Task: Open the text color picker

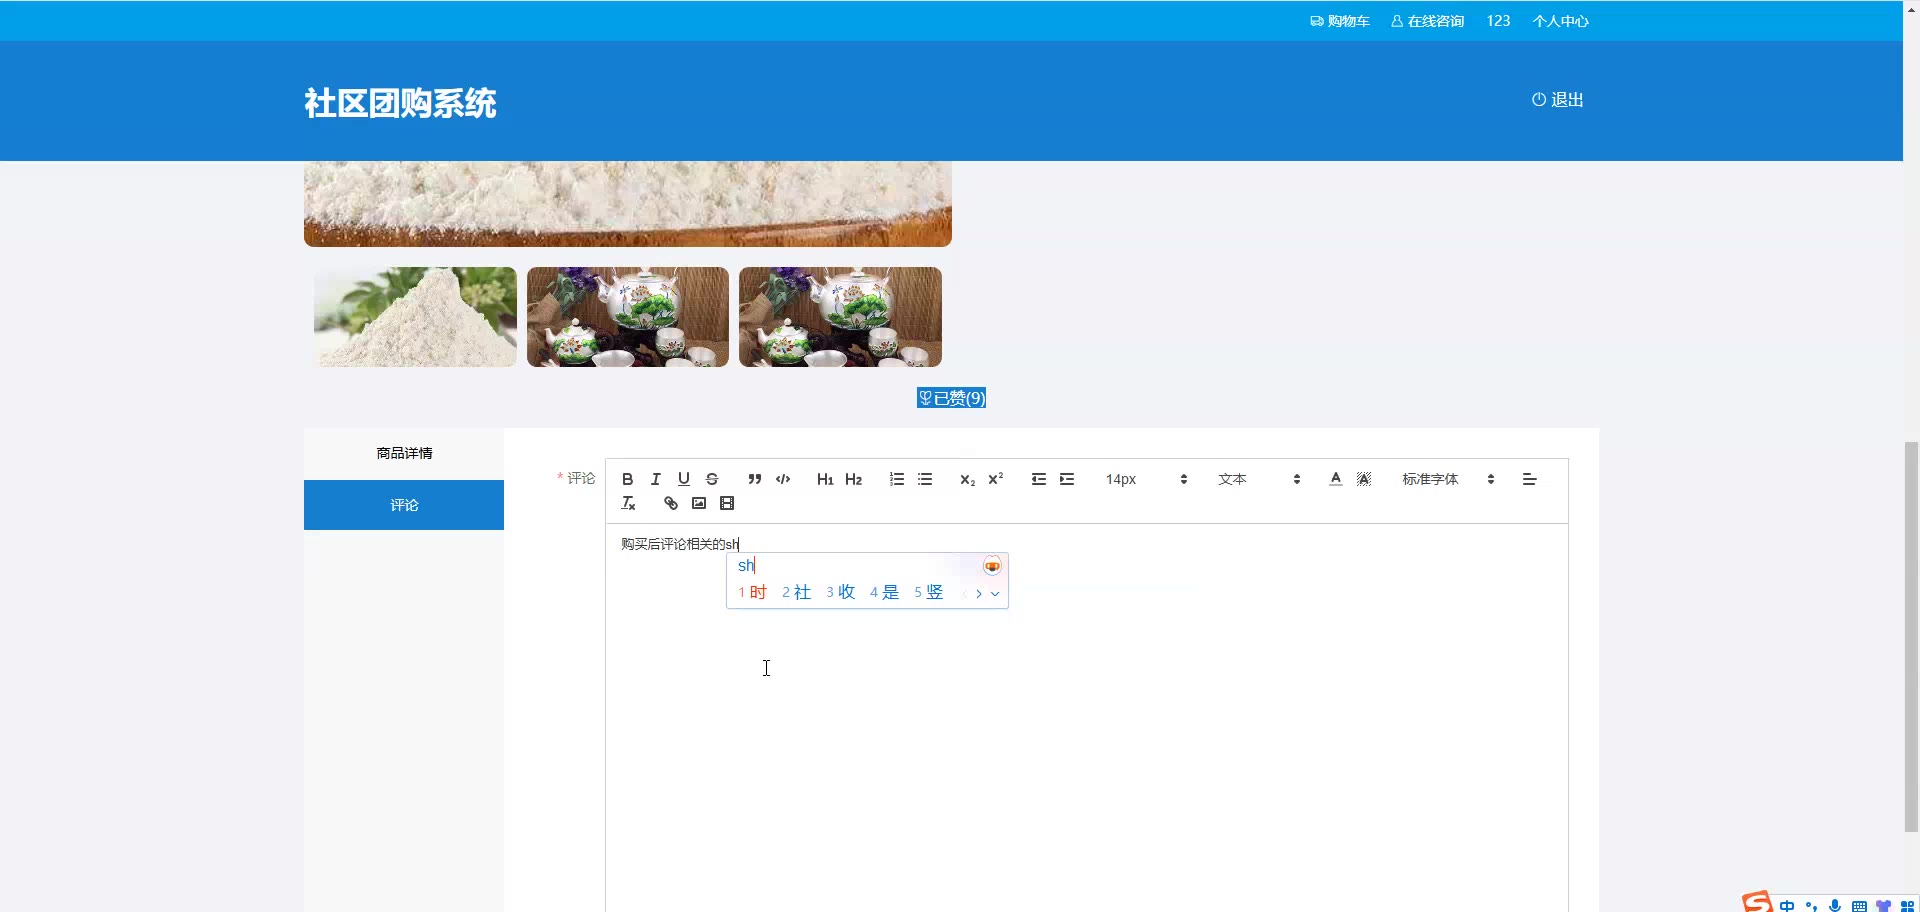Action: pos(1335,480)
